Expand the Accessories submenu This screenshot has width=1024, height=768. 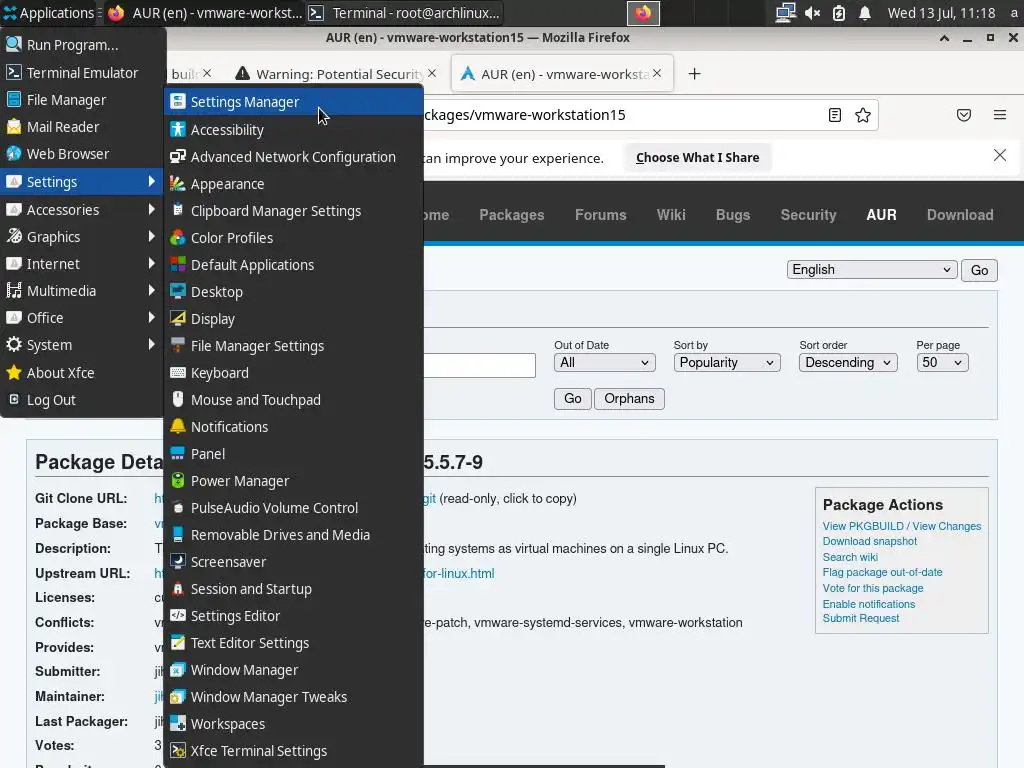click(x=82, y=210)
